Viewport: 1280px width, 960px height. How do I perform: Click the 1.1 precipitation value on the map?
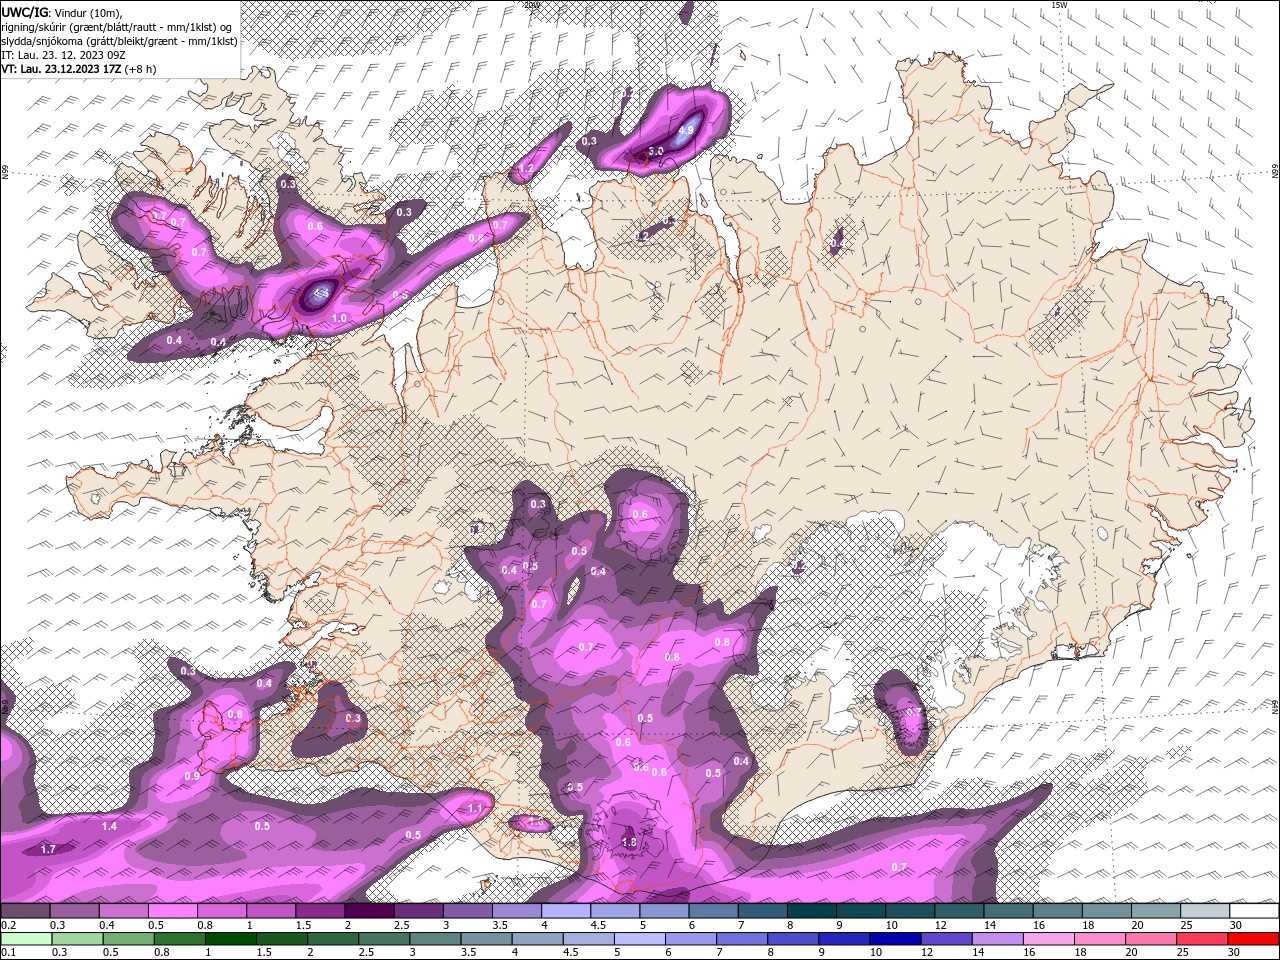click(475, 808)
